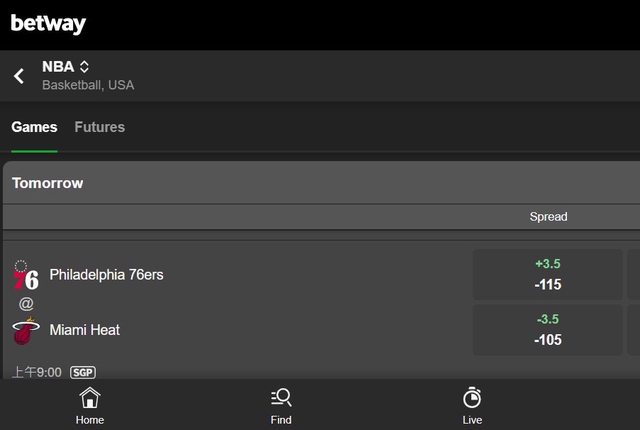
Task: Open the Futures tab
Action: (99, 127)
